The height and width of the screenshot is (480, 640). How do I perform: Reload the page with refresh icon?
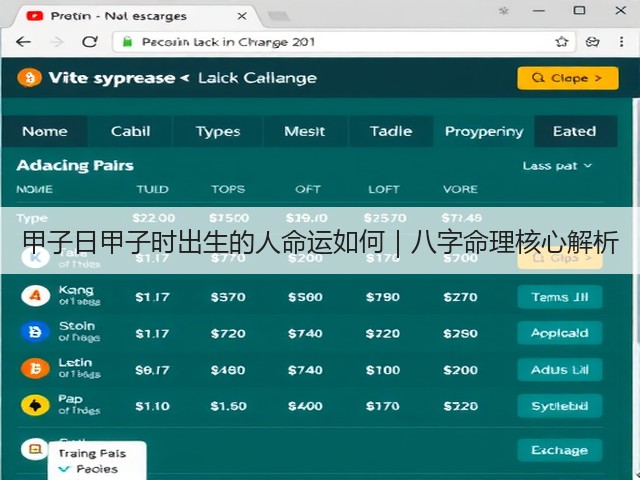tap(90, 42)
